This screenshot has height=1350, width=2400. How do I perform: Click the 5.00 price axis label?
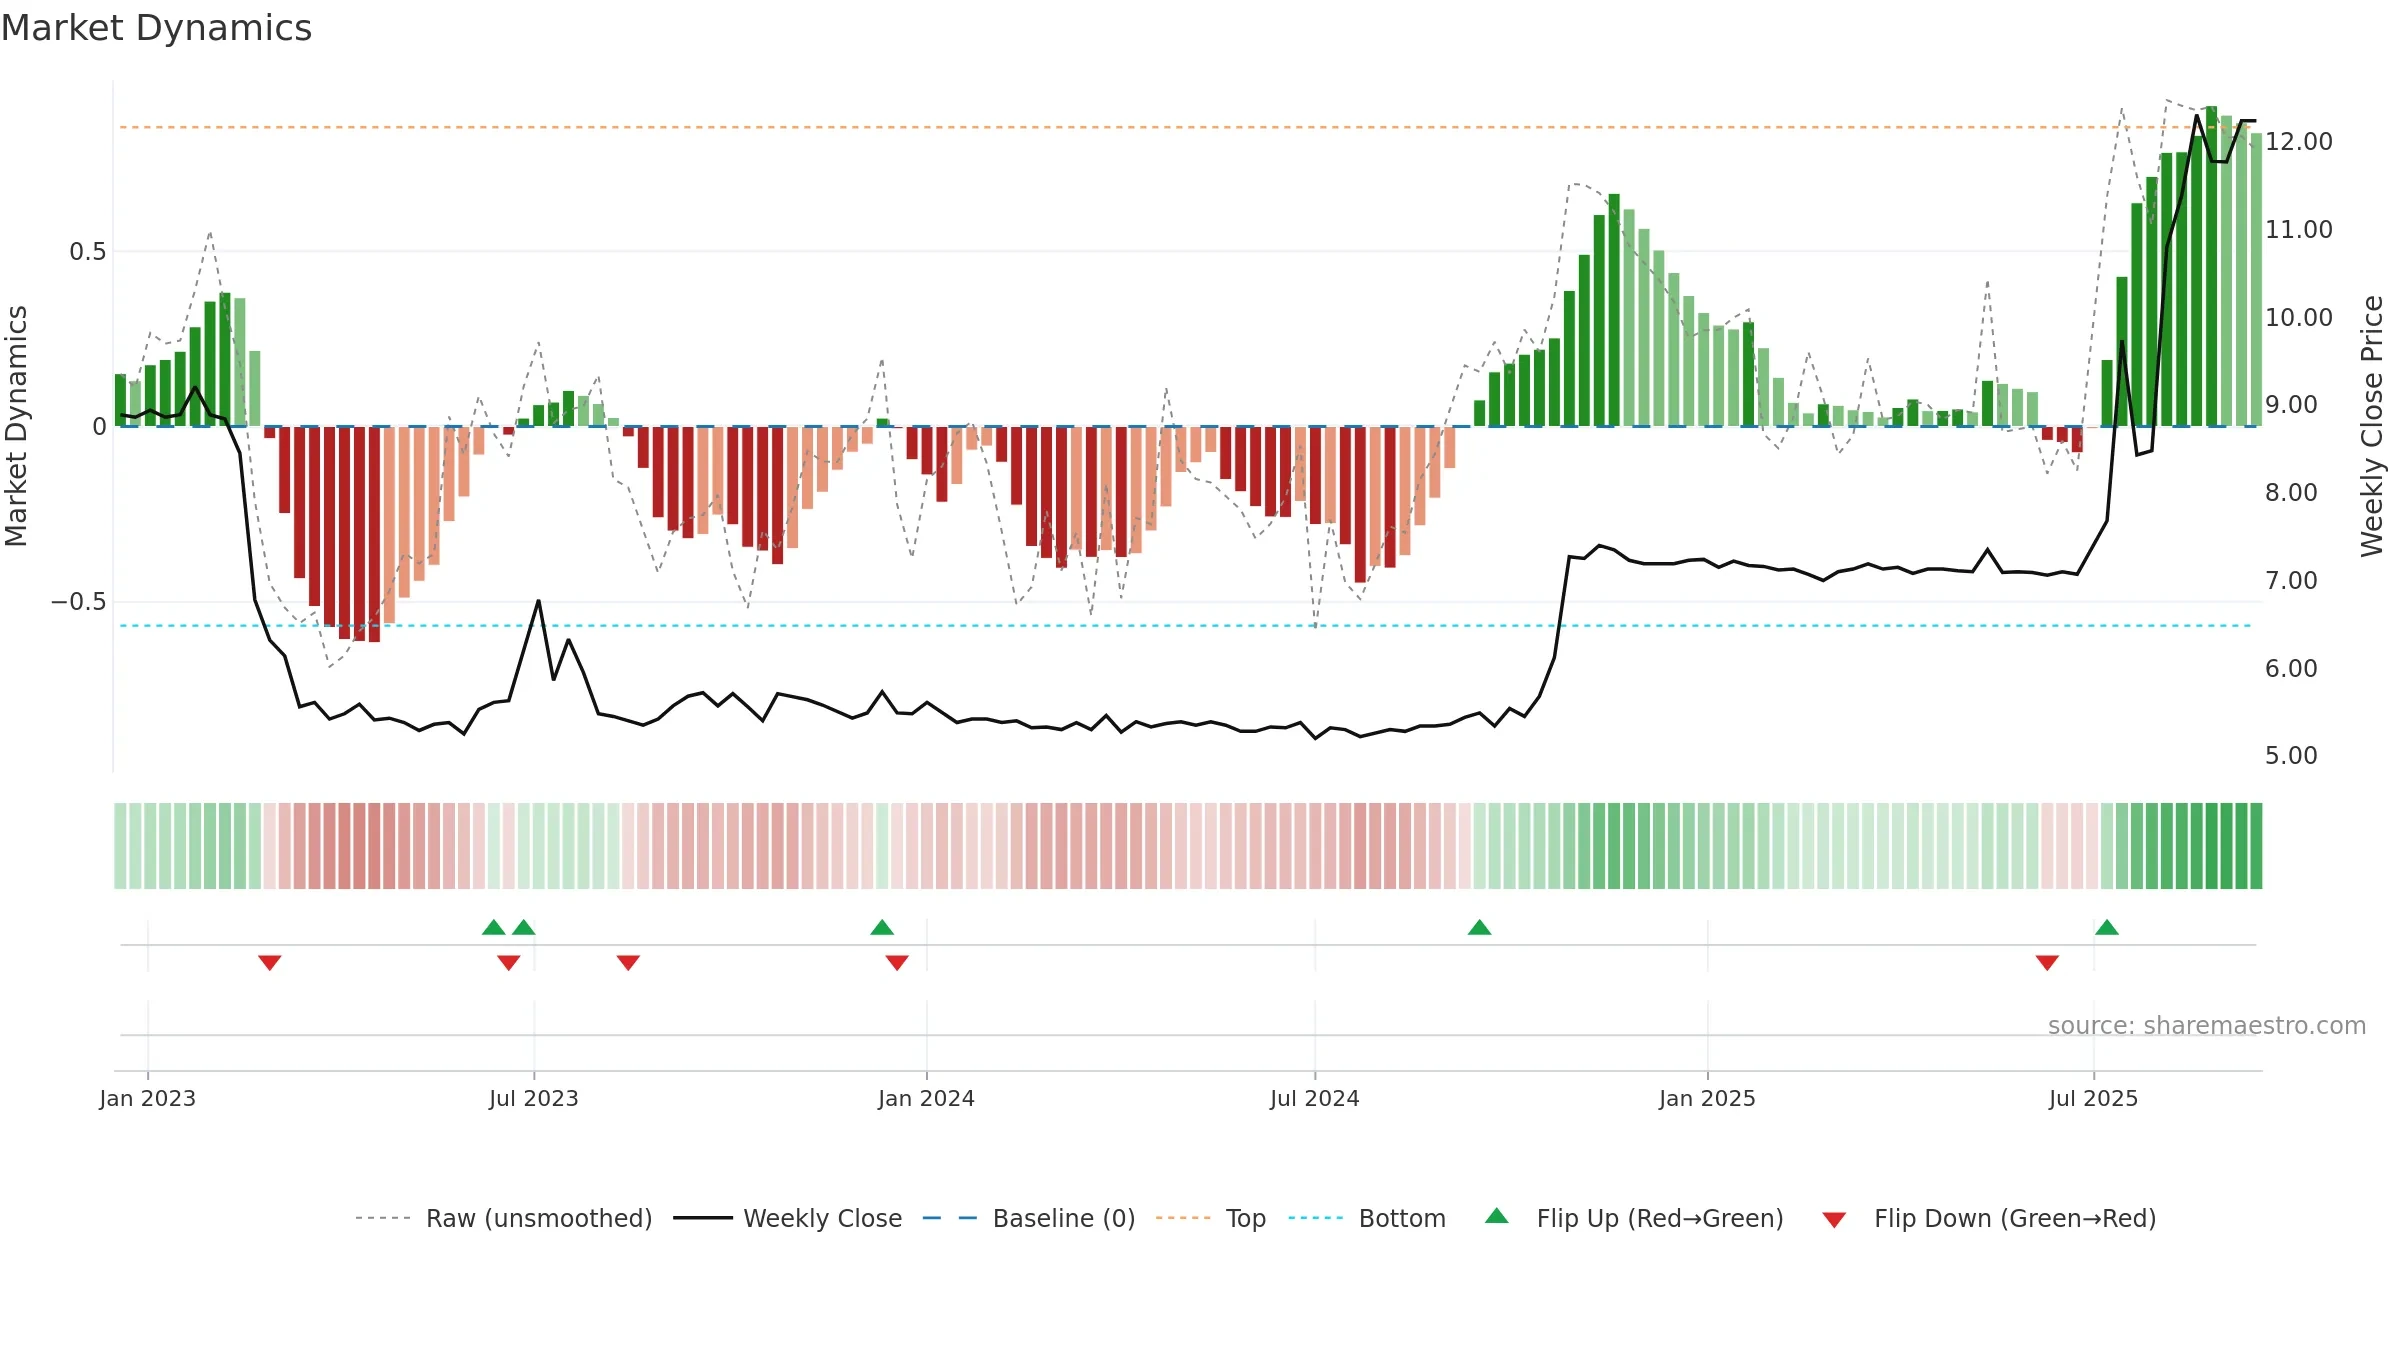pyautogui.click(x=2291, y=755)
